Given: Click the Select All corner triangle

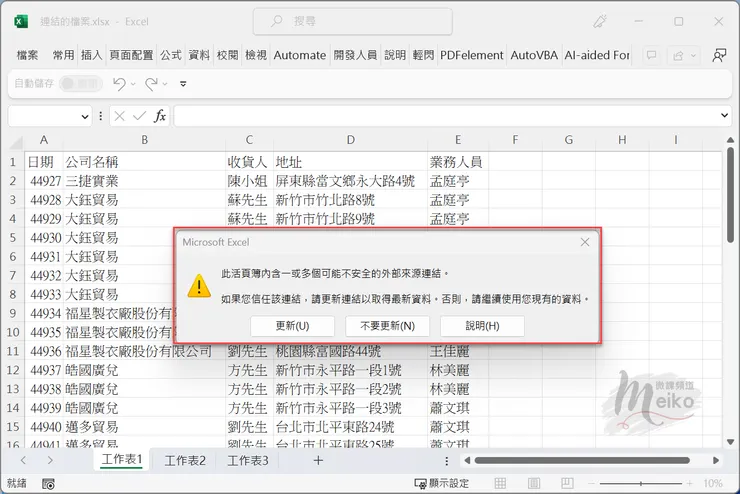Looking at the screenshot, I should (x=16, y=142).
